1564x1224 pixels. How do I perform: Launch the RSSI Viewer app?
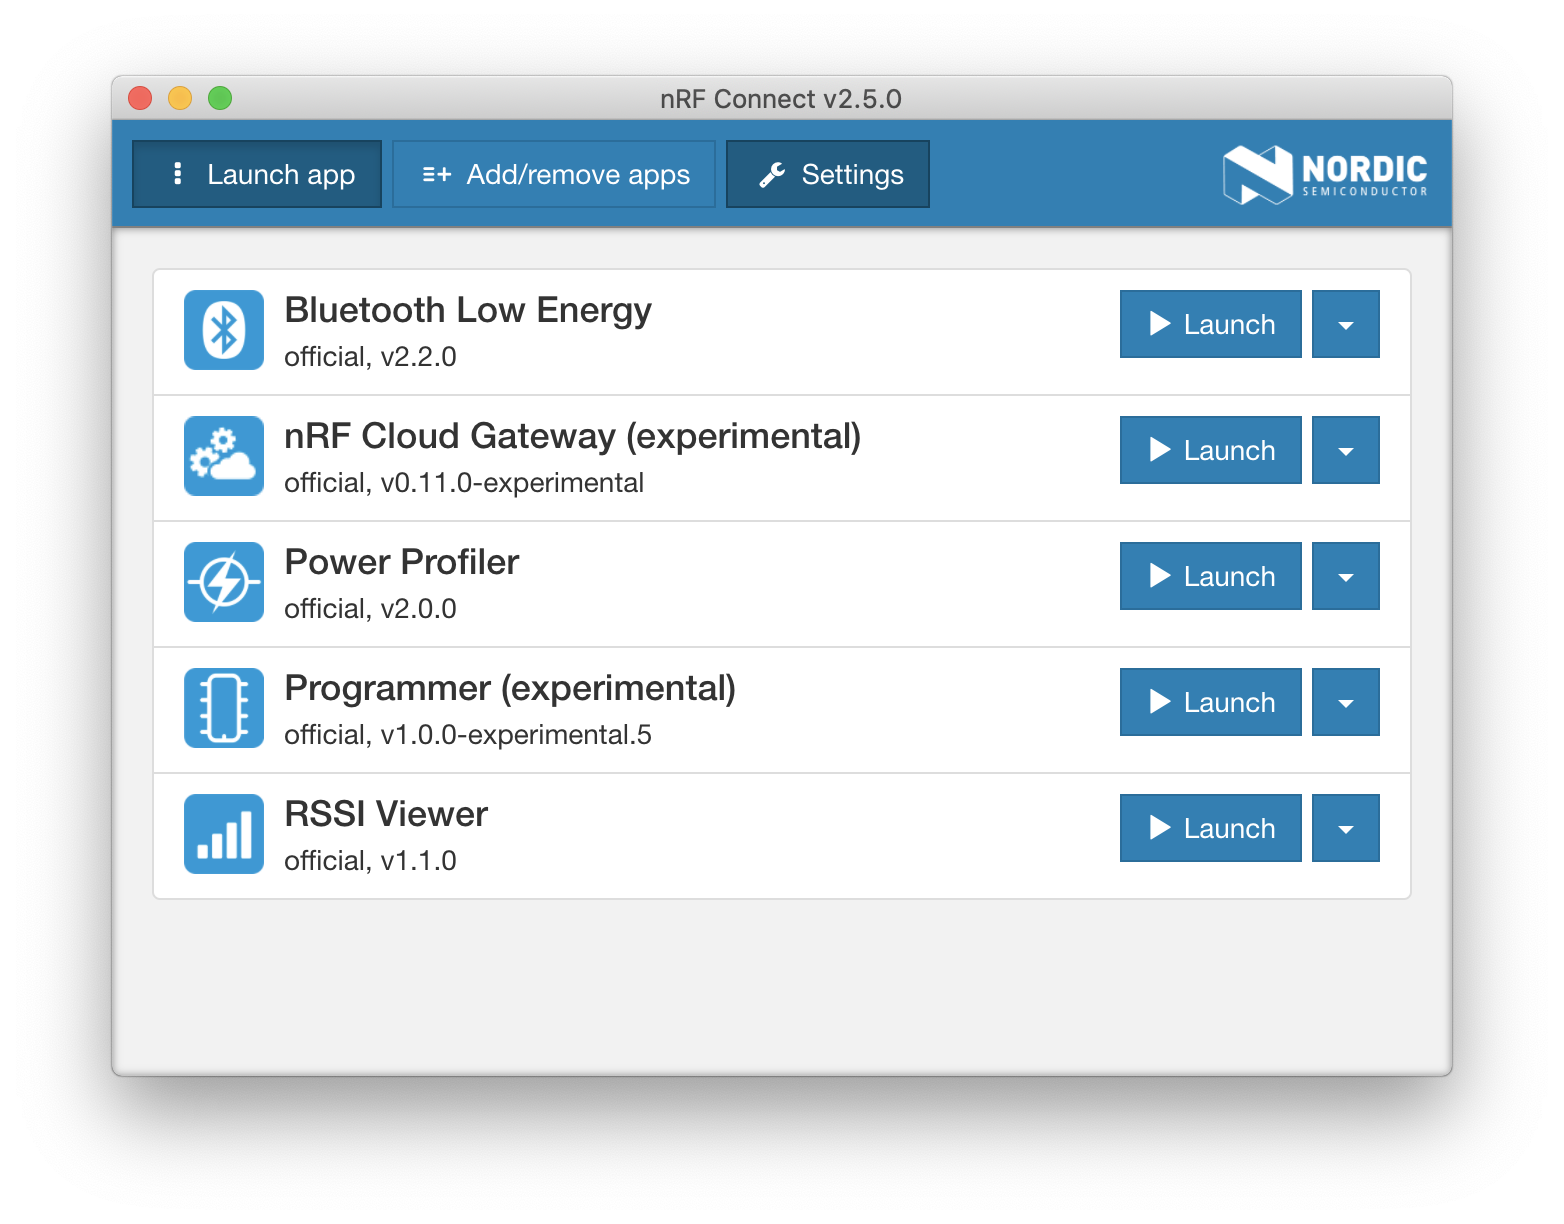tap(1210, 827)
